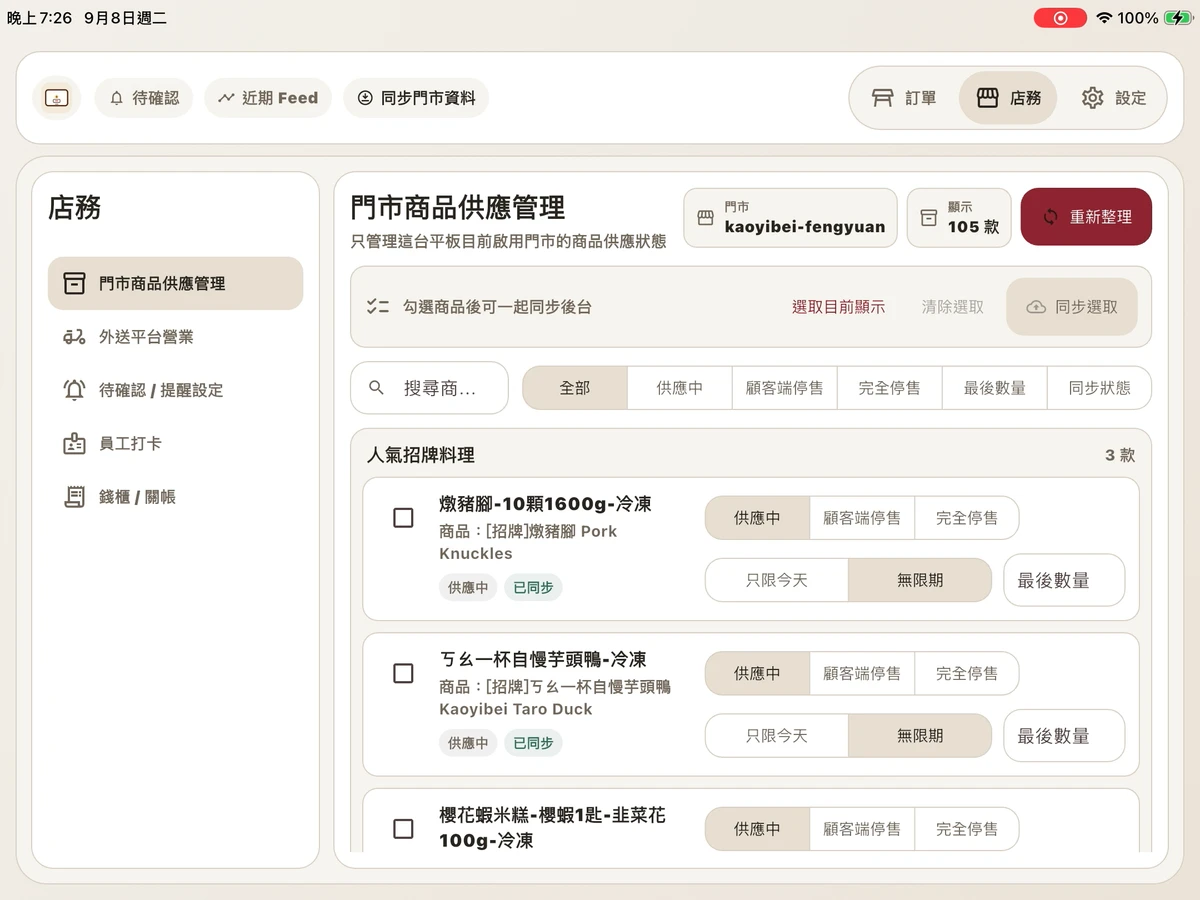1200x900 pixels.
Task: Set 芋頭鴨 status to 顧客端停售
Action: (862, 674)
